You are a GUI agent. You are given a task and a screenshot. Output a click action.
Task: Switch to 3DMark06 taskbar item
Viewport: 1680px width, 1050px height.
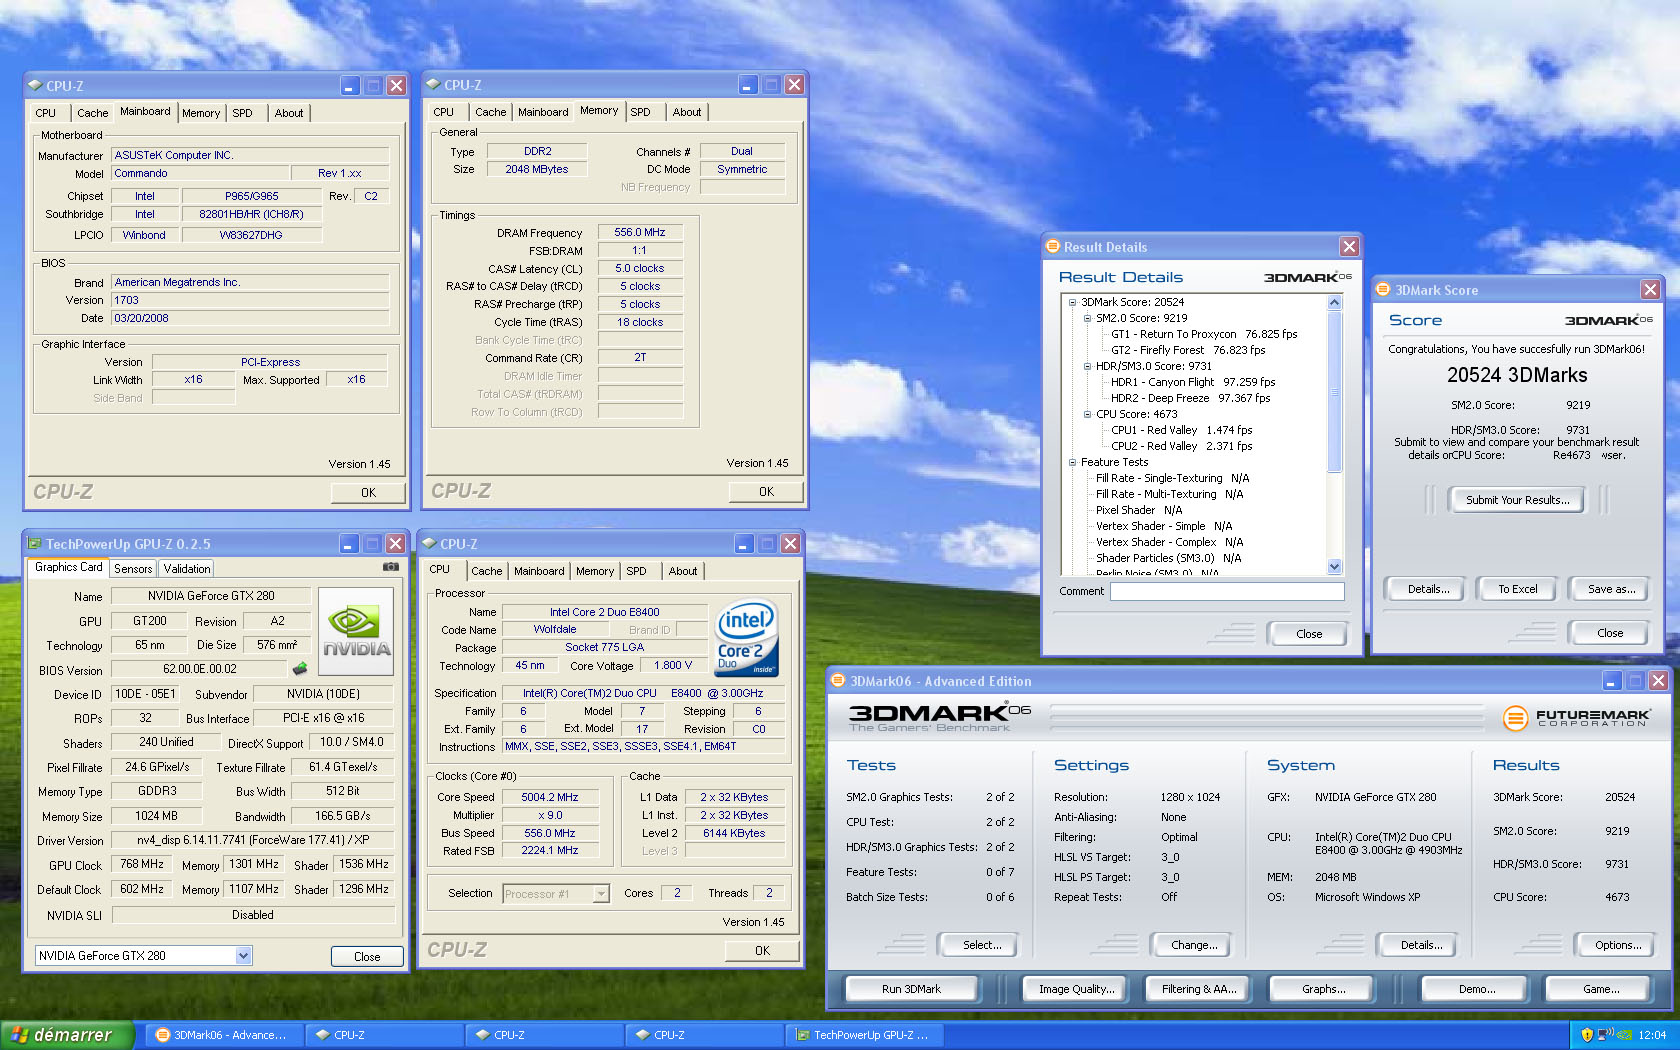222,1035
